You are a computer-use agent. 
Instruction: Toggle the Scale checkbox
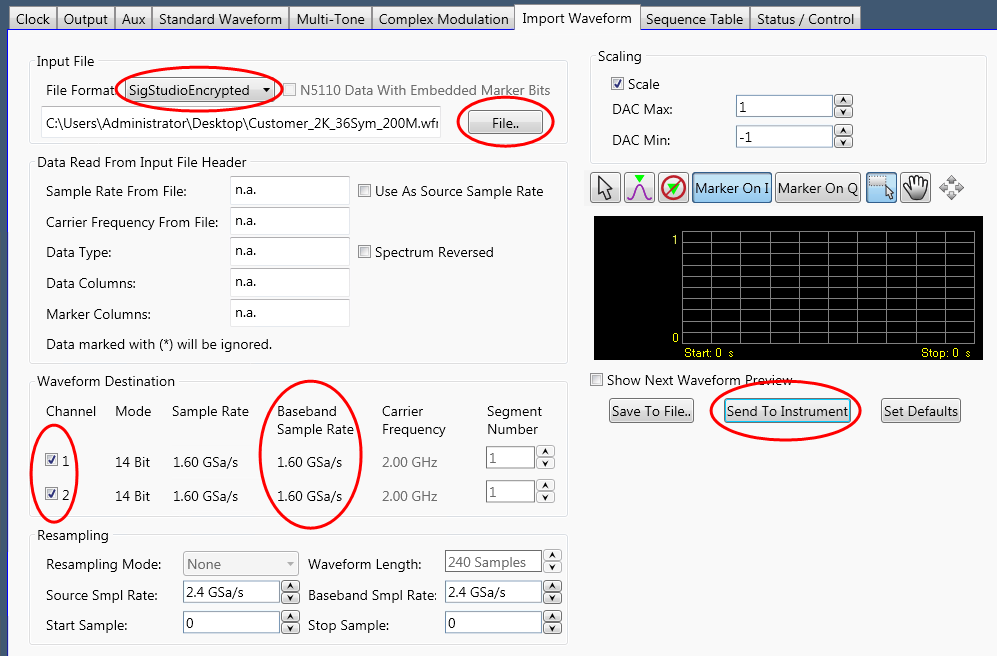(618, 84)
